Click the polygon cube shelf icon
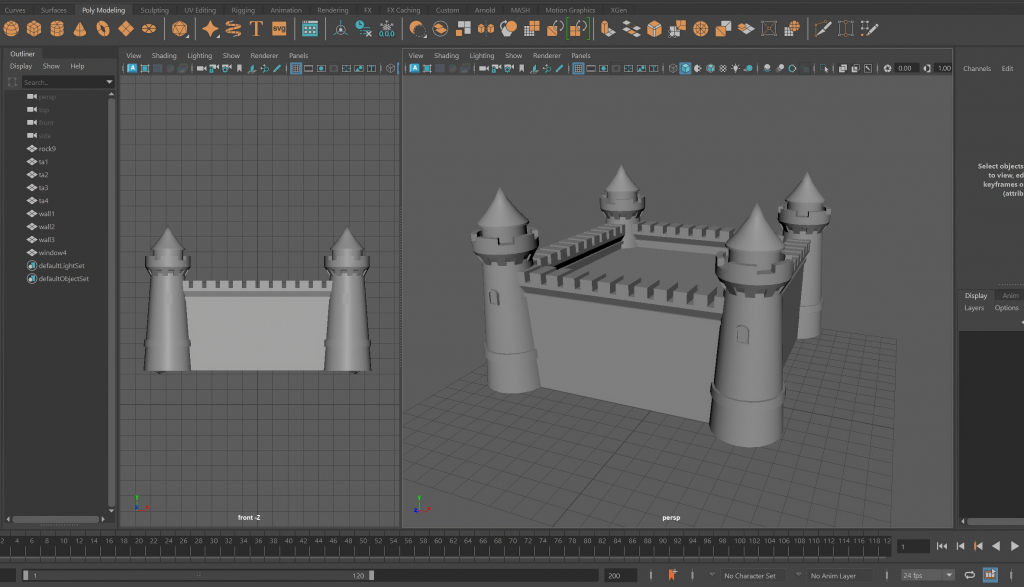Image resolution: width=1024 pixels, height=587 pixels. 35,29
